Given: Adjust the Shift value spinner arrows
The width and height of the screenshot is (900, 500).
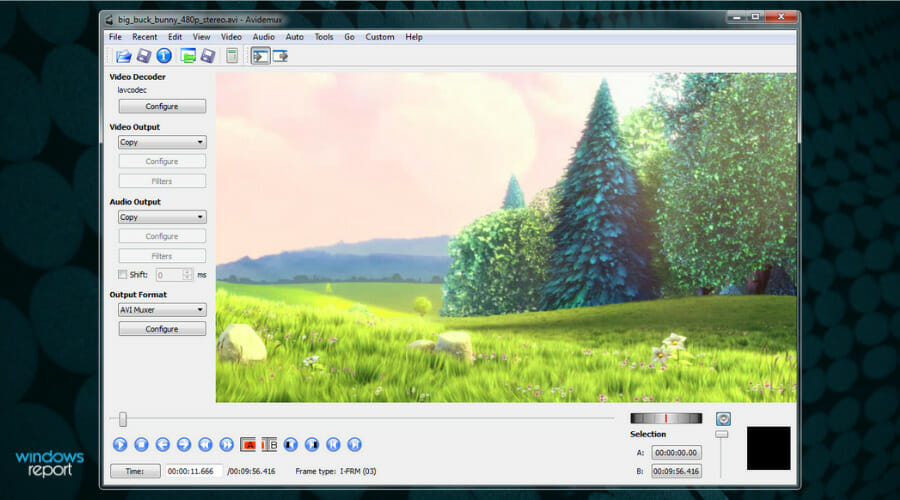Looking at the screenshot, I should click(x=187, y=275).
